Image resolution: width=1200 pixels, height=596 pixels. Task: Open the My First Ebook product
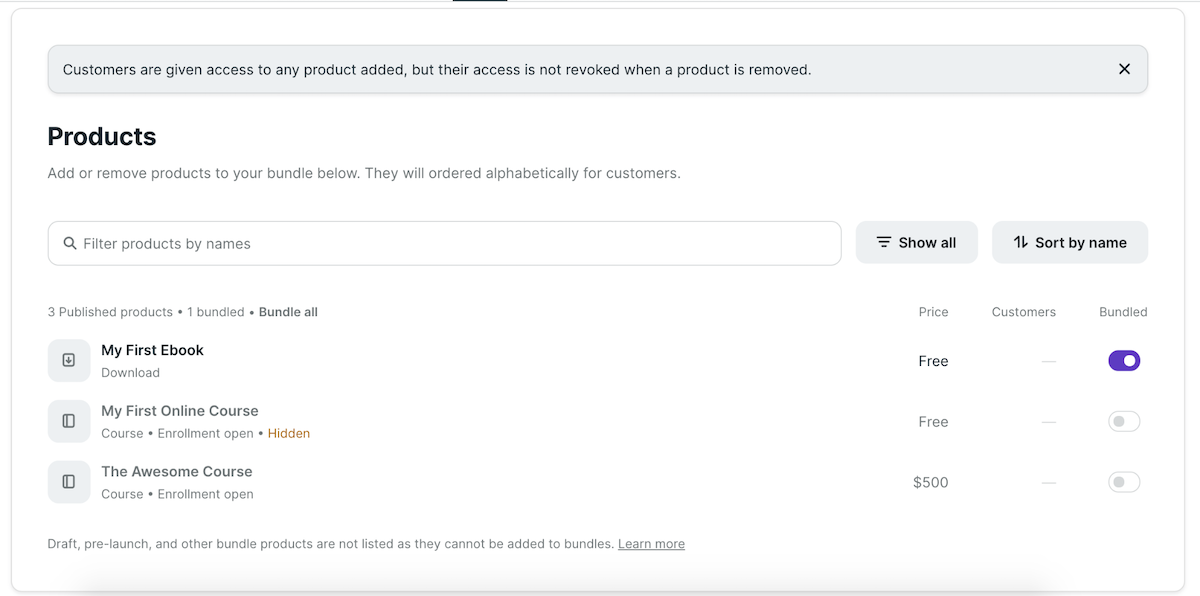click(152, 350)
